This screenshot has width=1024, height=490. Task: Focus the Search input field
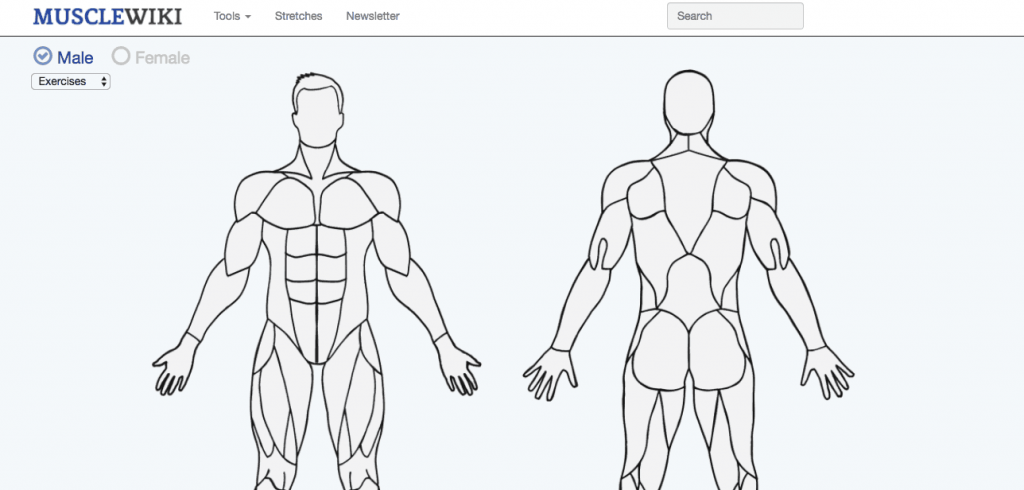click(735, 16)
